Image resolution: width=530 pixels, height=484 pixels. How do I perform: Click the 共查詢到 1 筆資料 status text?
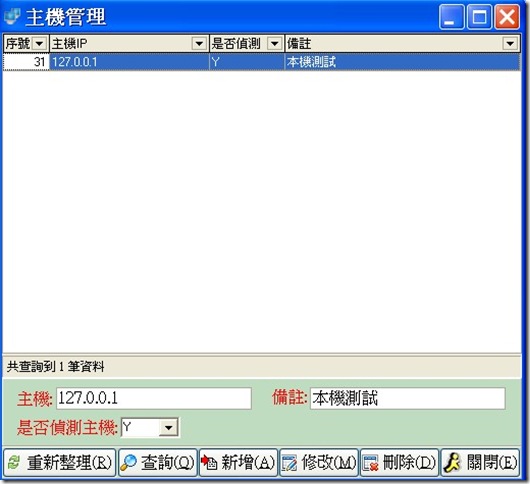(56, 366)
